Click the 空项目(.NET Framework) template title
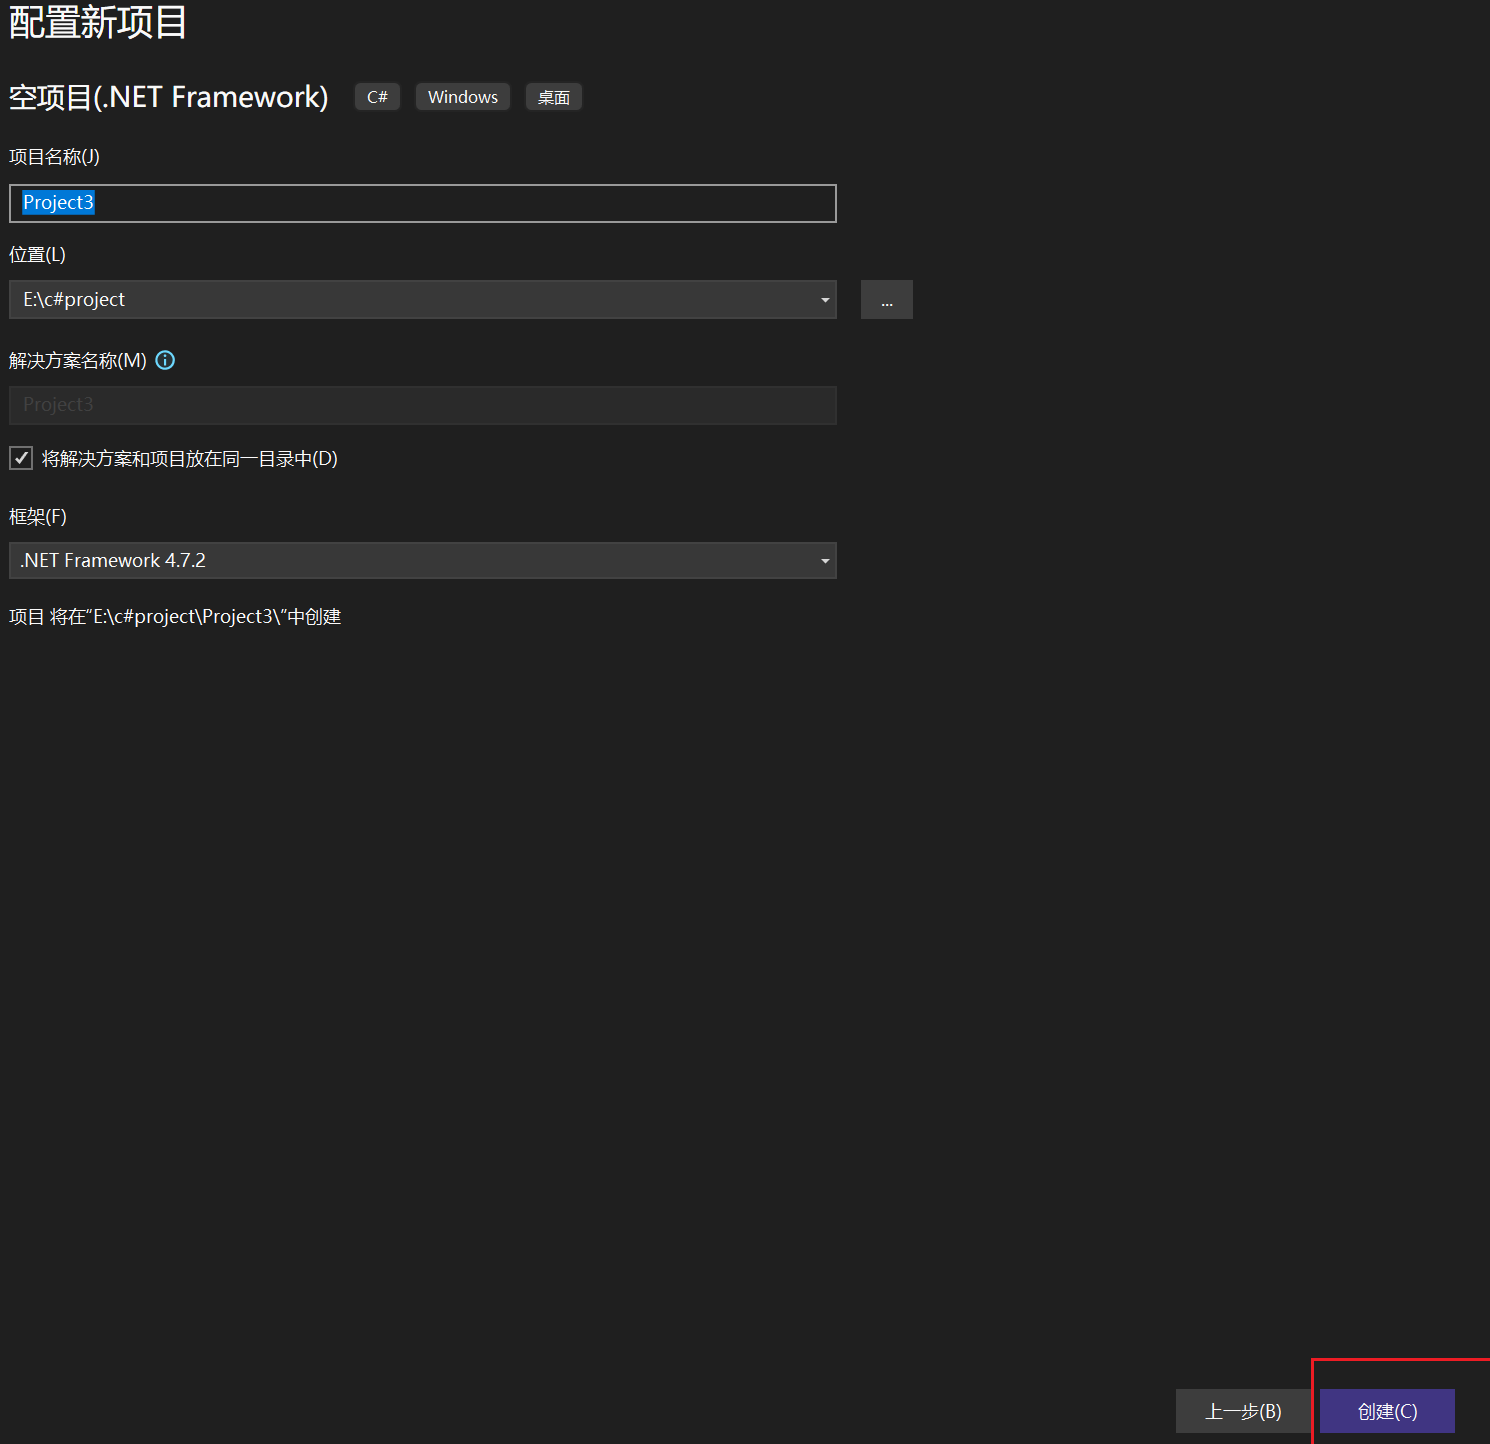 click(x=168, y=97)
